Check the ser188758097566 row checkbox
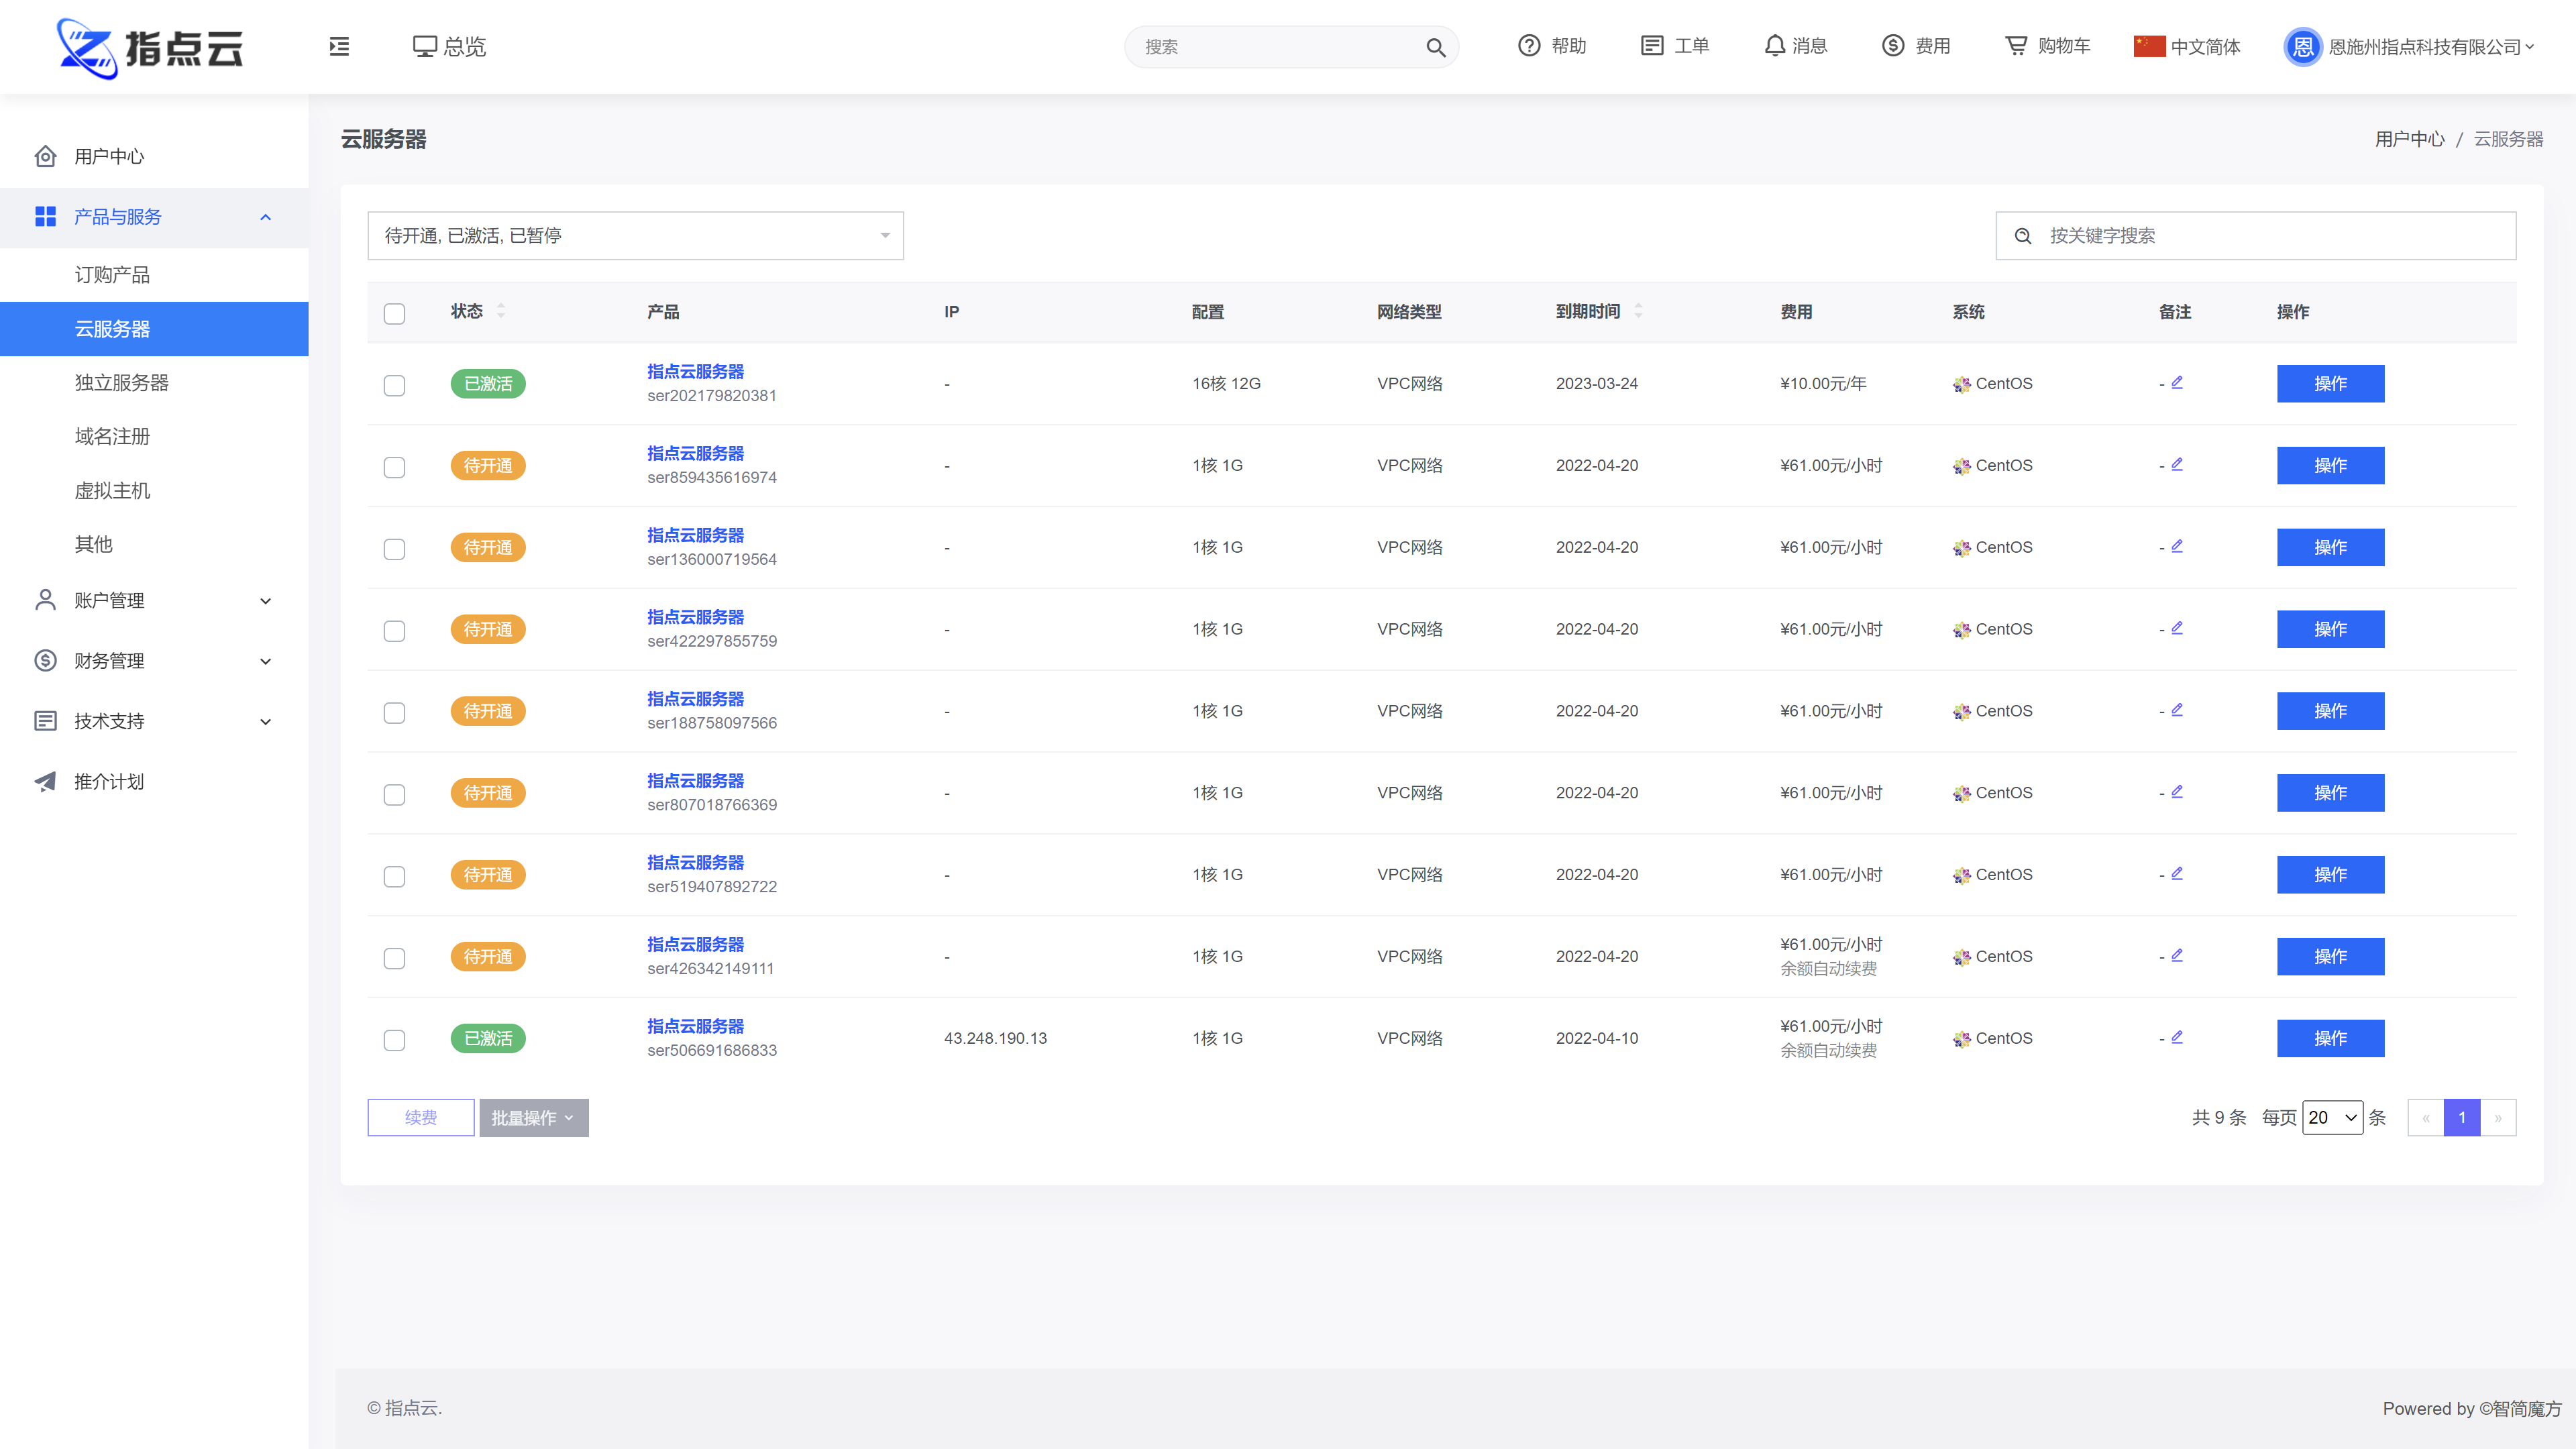This screenshot has width=2576, height=1449. coord(394,713)
